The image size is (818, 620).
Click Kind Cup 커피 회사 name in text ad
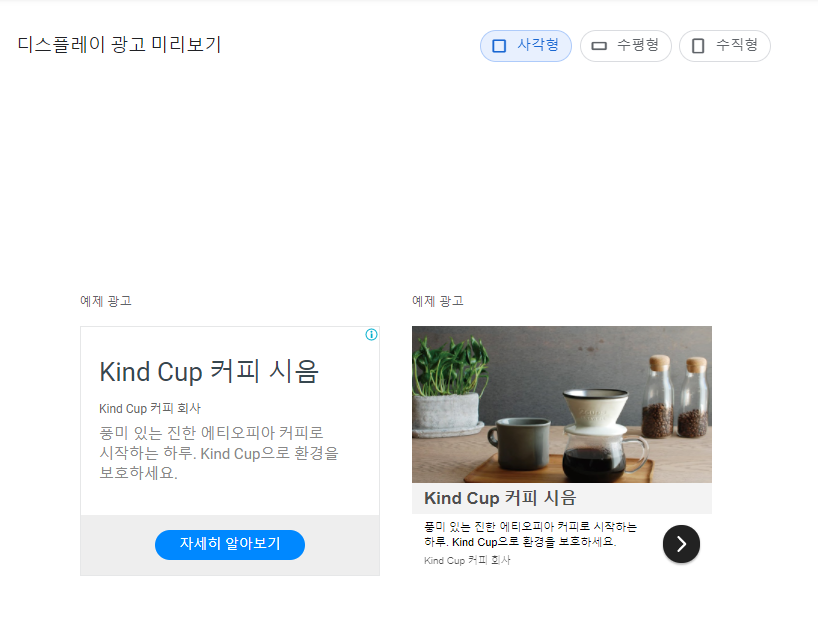pyautogui.click(x=150, y=409)
